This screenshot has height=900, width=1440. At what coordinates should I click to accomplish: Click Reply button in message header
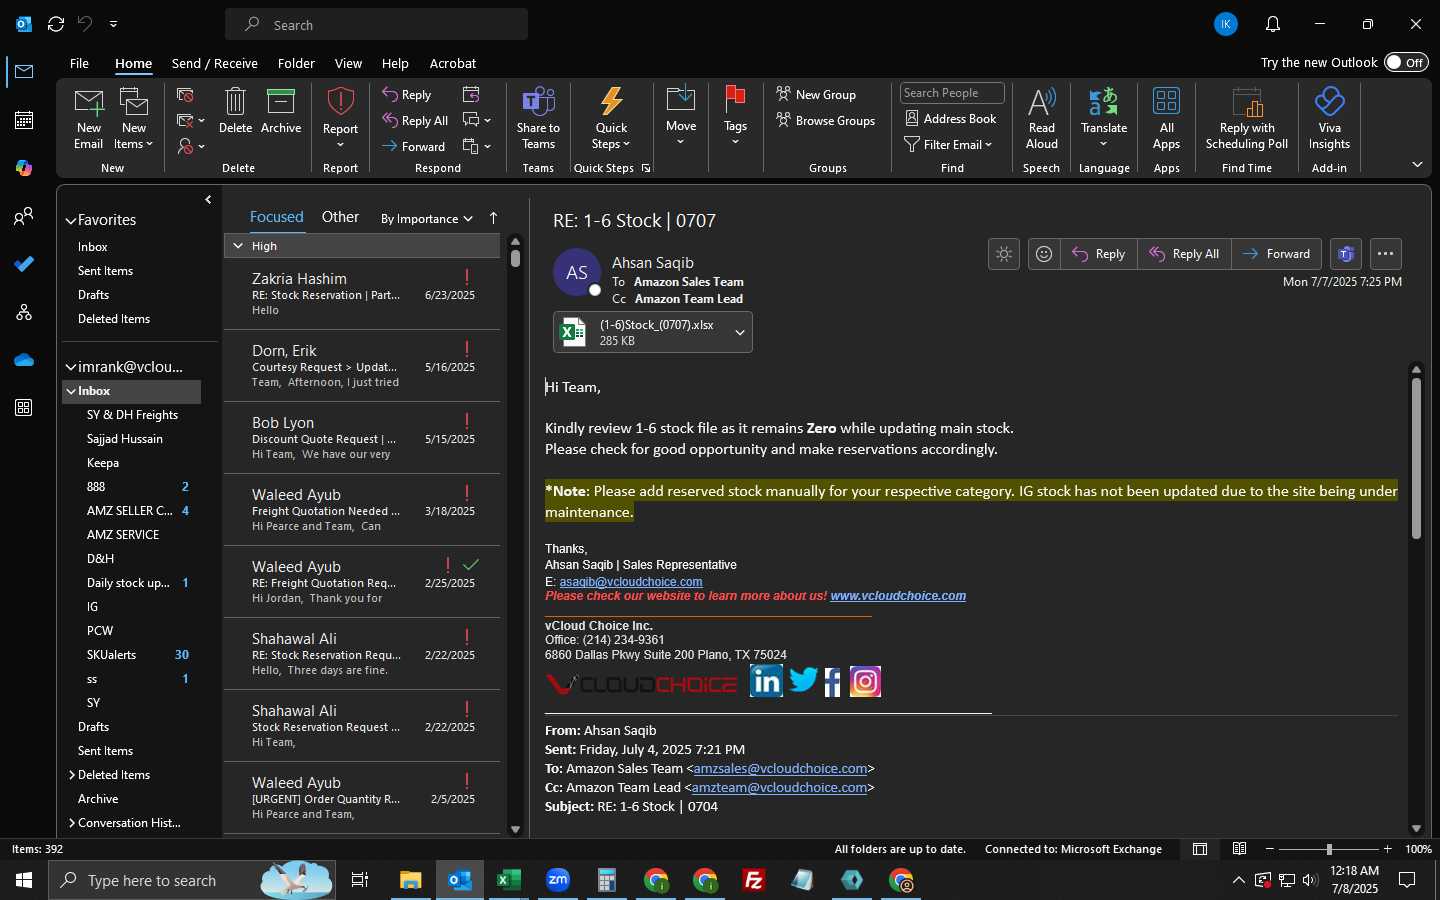(x=1099, y=254)
